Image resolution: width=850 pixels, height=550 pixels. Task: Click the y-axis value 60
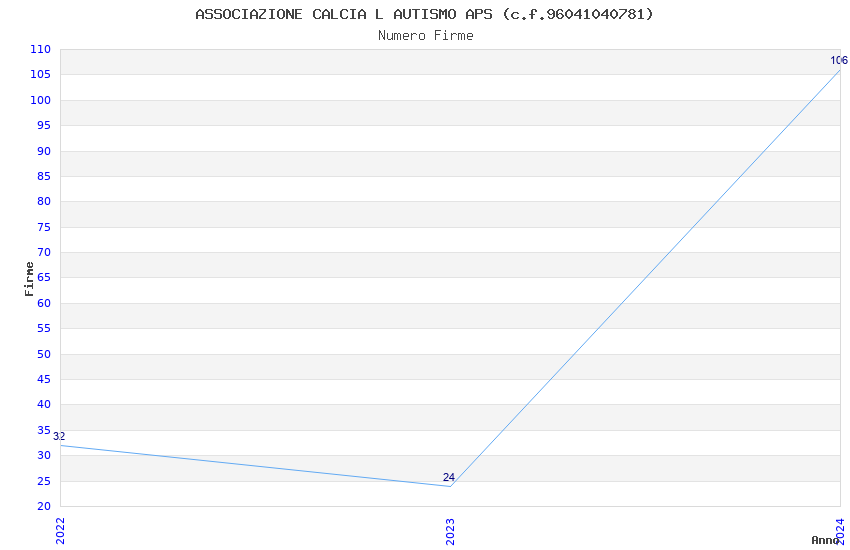click(x=44, y=303)
